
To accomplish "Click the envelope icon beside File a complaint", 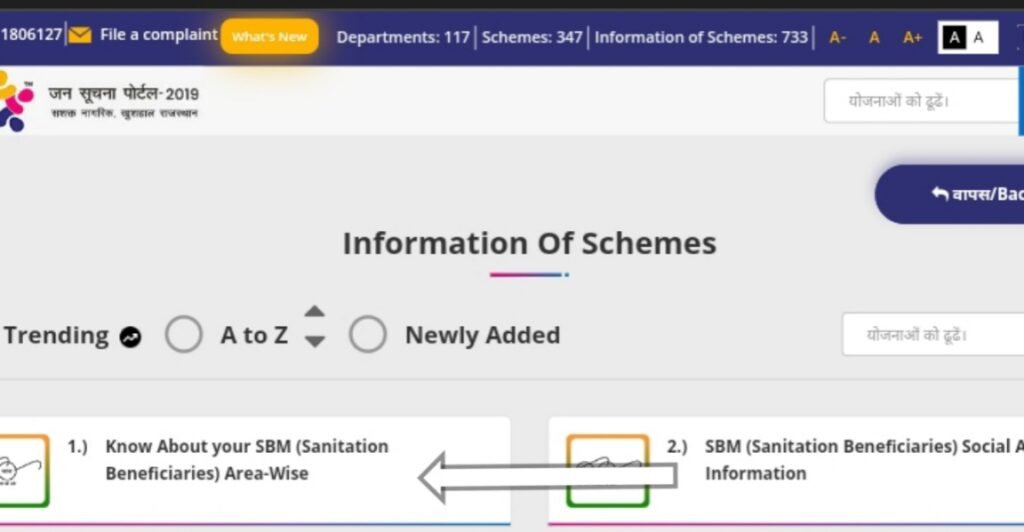I will click(x=80, y=35).
